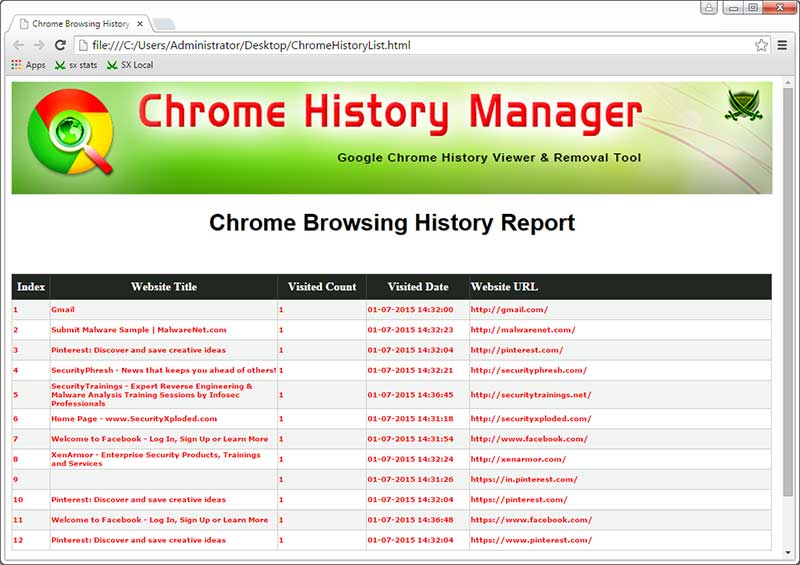Click the file path address bar

click(x=400, y=45)
